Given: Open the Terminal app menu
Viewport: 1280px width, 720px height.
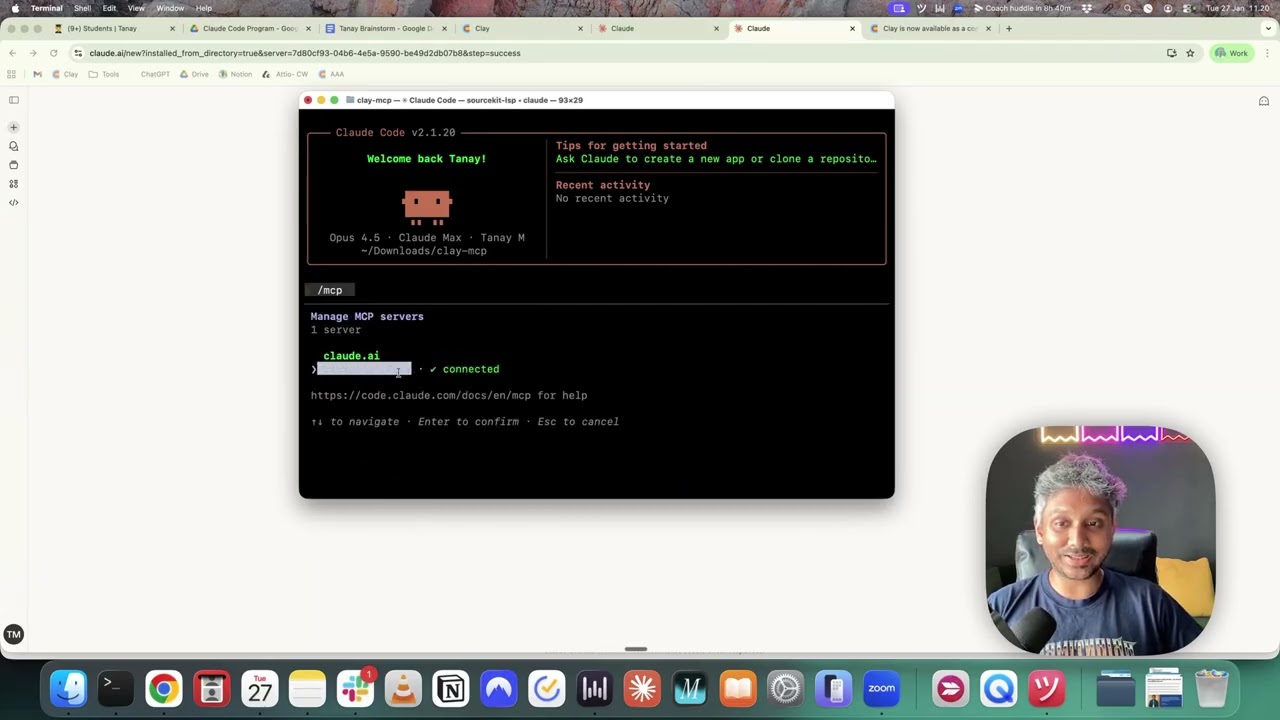Looking at the screenshot, I should [x=46, y=8].
